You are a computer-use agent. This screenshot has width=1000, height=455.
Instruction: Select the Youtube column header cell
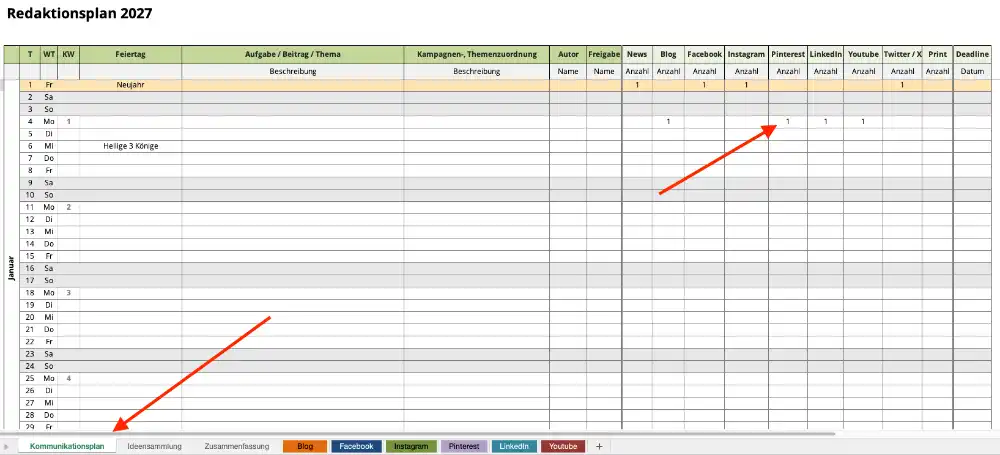click(x=864, y=54)
